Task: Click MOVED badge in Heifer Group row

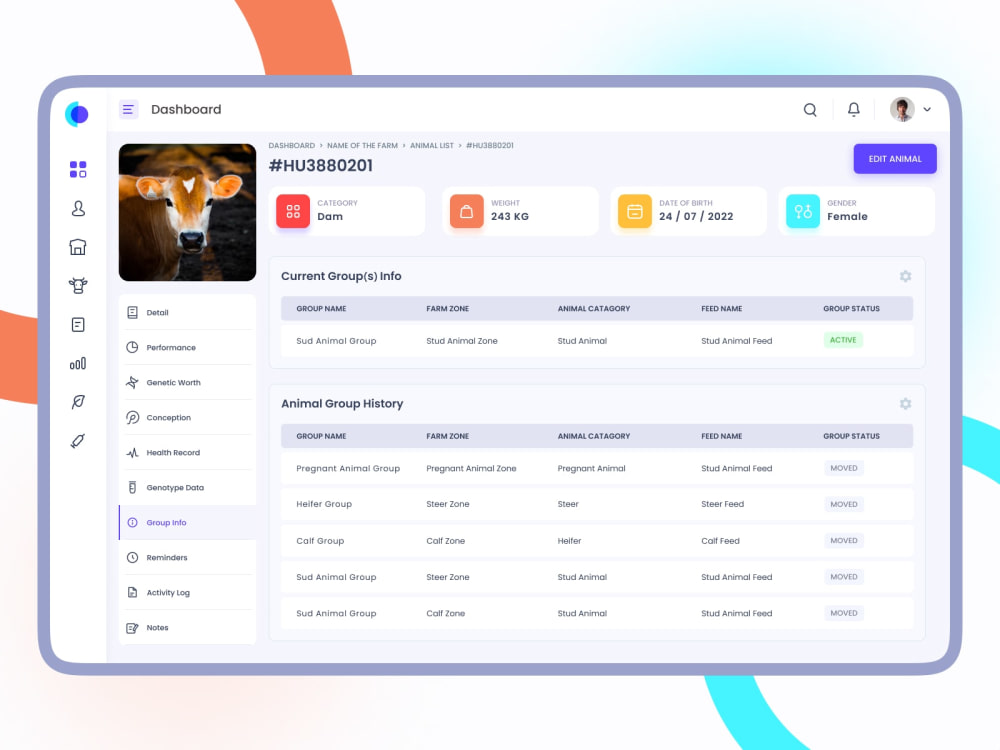Action: 844,504
